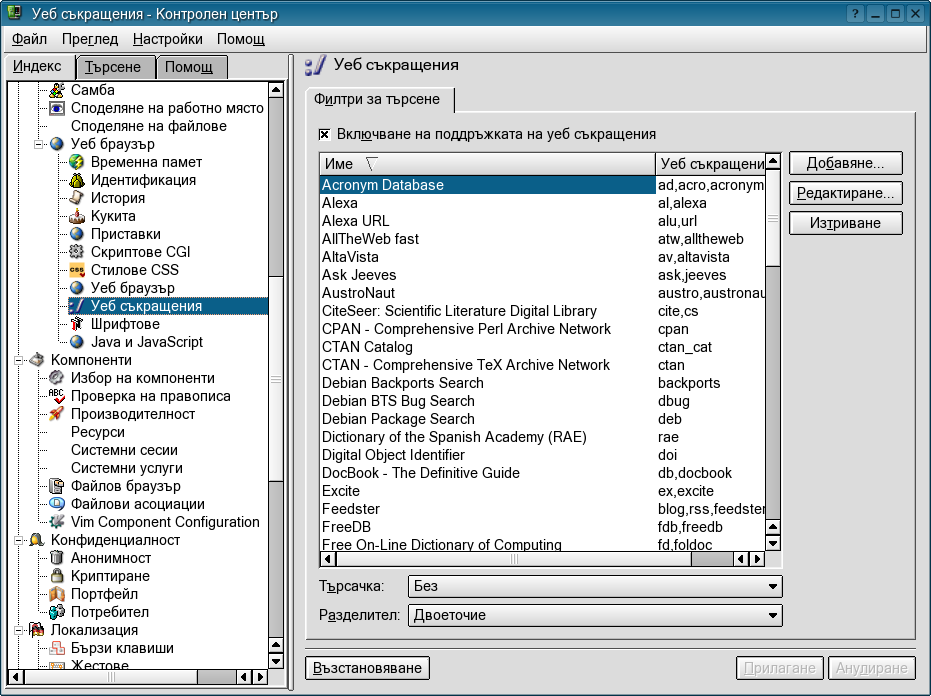Select the Криптиране padlock icon

[x=57, y=576]
